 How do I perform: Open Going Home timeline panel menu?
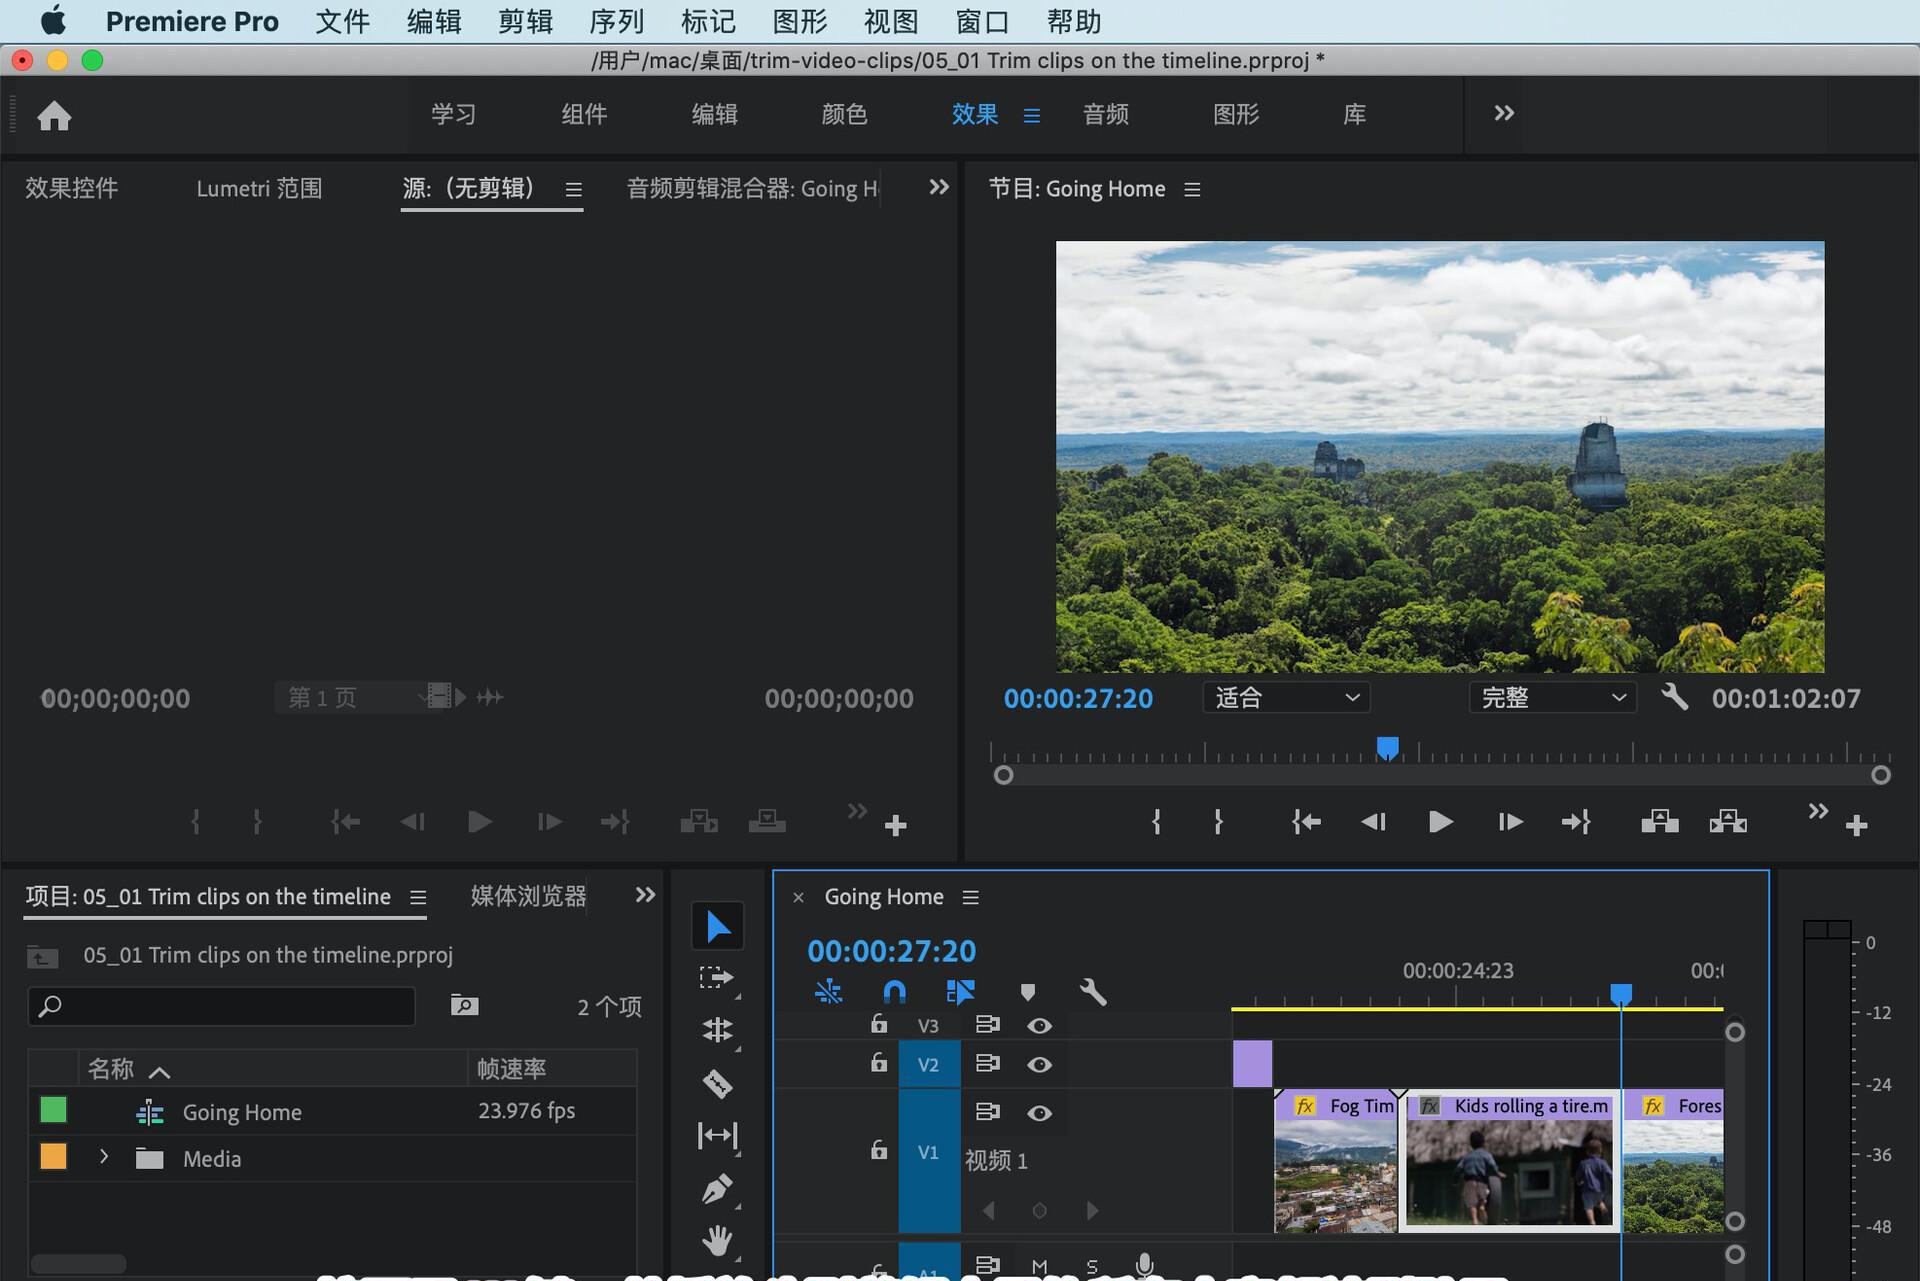coord(970,897)
